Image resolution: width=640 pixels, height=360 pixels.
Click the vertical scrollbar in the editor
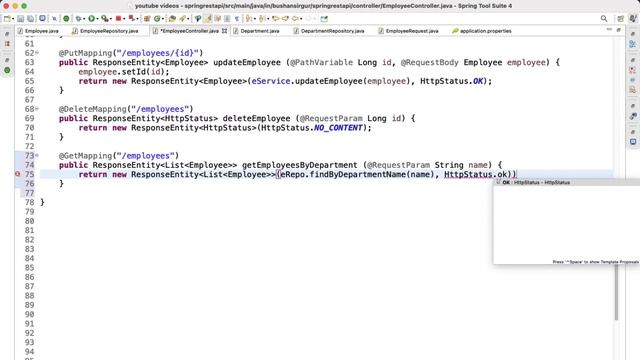point(616,292)
